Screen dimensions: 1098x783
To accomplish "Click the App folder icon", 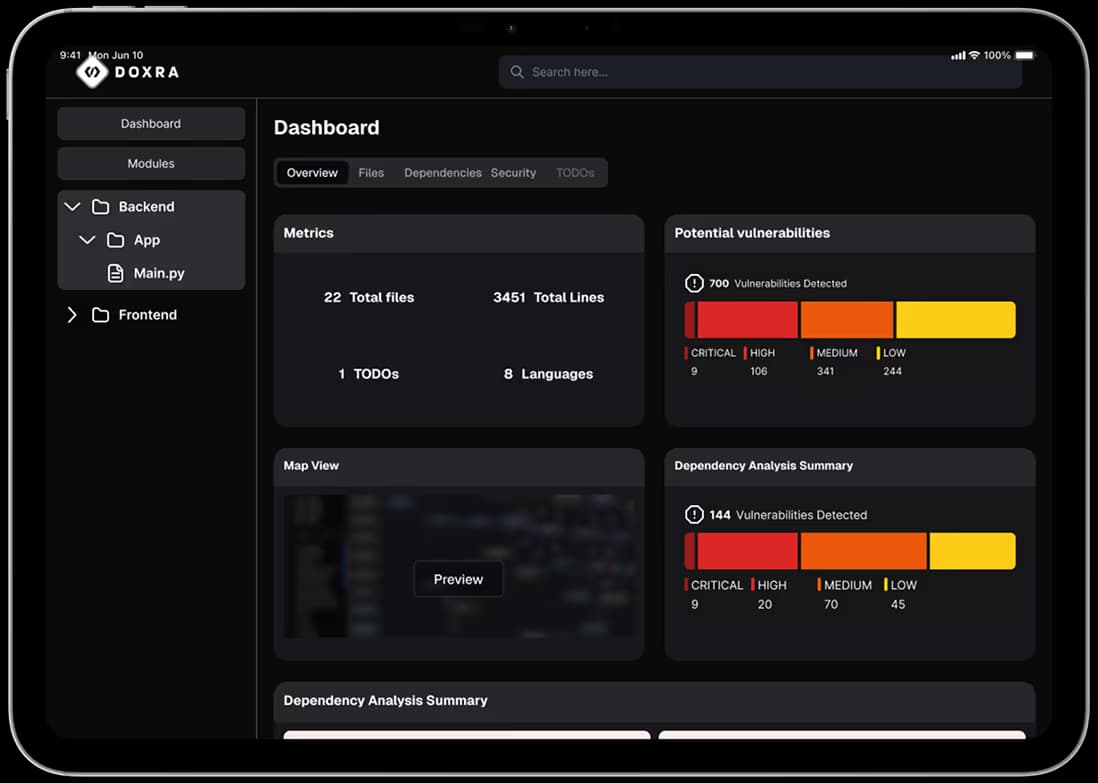I will coord(116,240).
